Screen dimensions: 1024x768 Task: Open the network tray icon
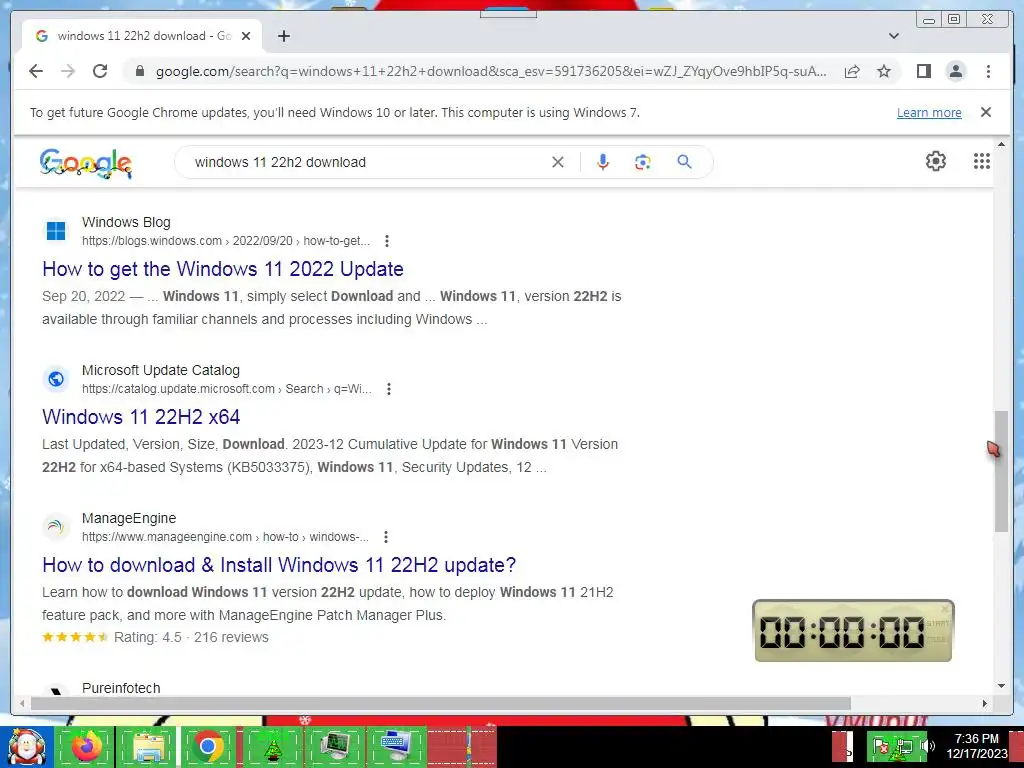coord(904,746)
